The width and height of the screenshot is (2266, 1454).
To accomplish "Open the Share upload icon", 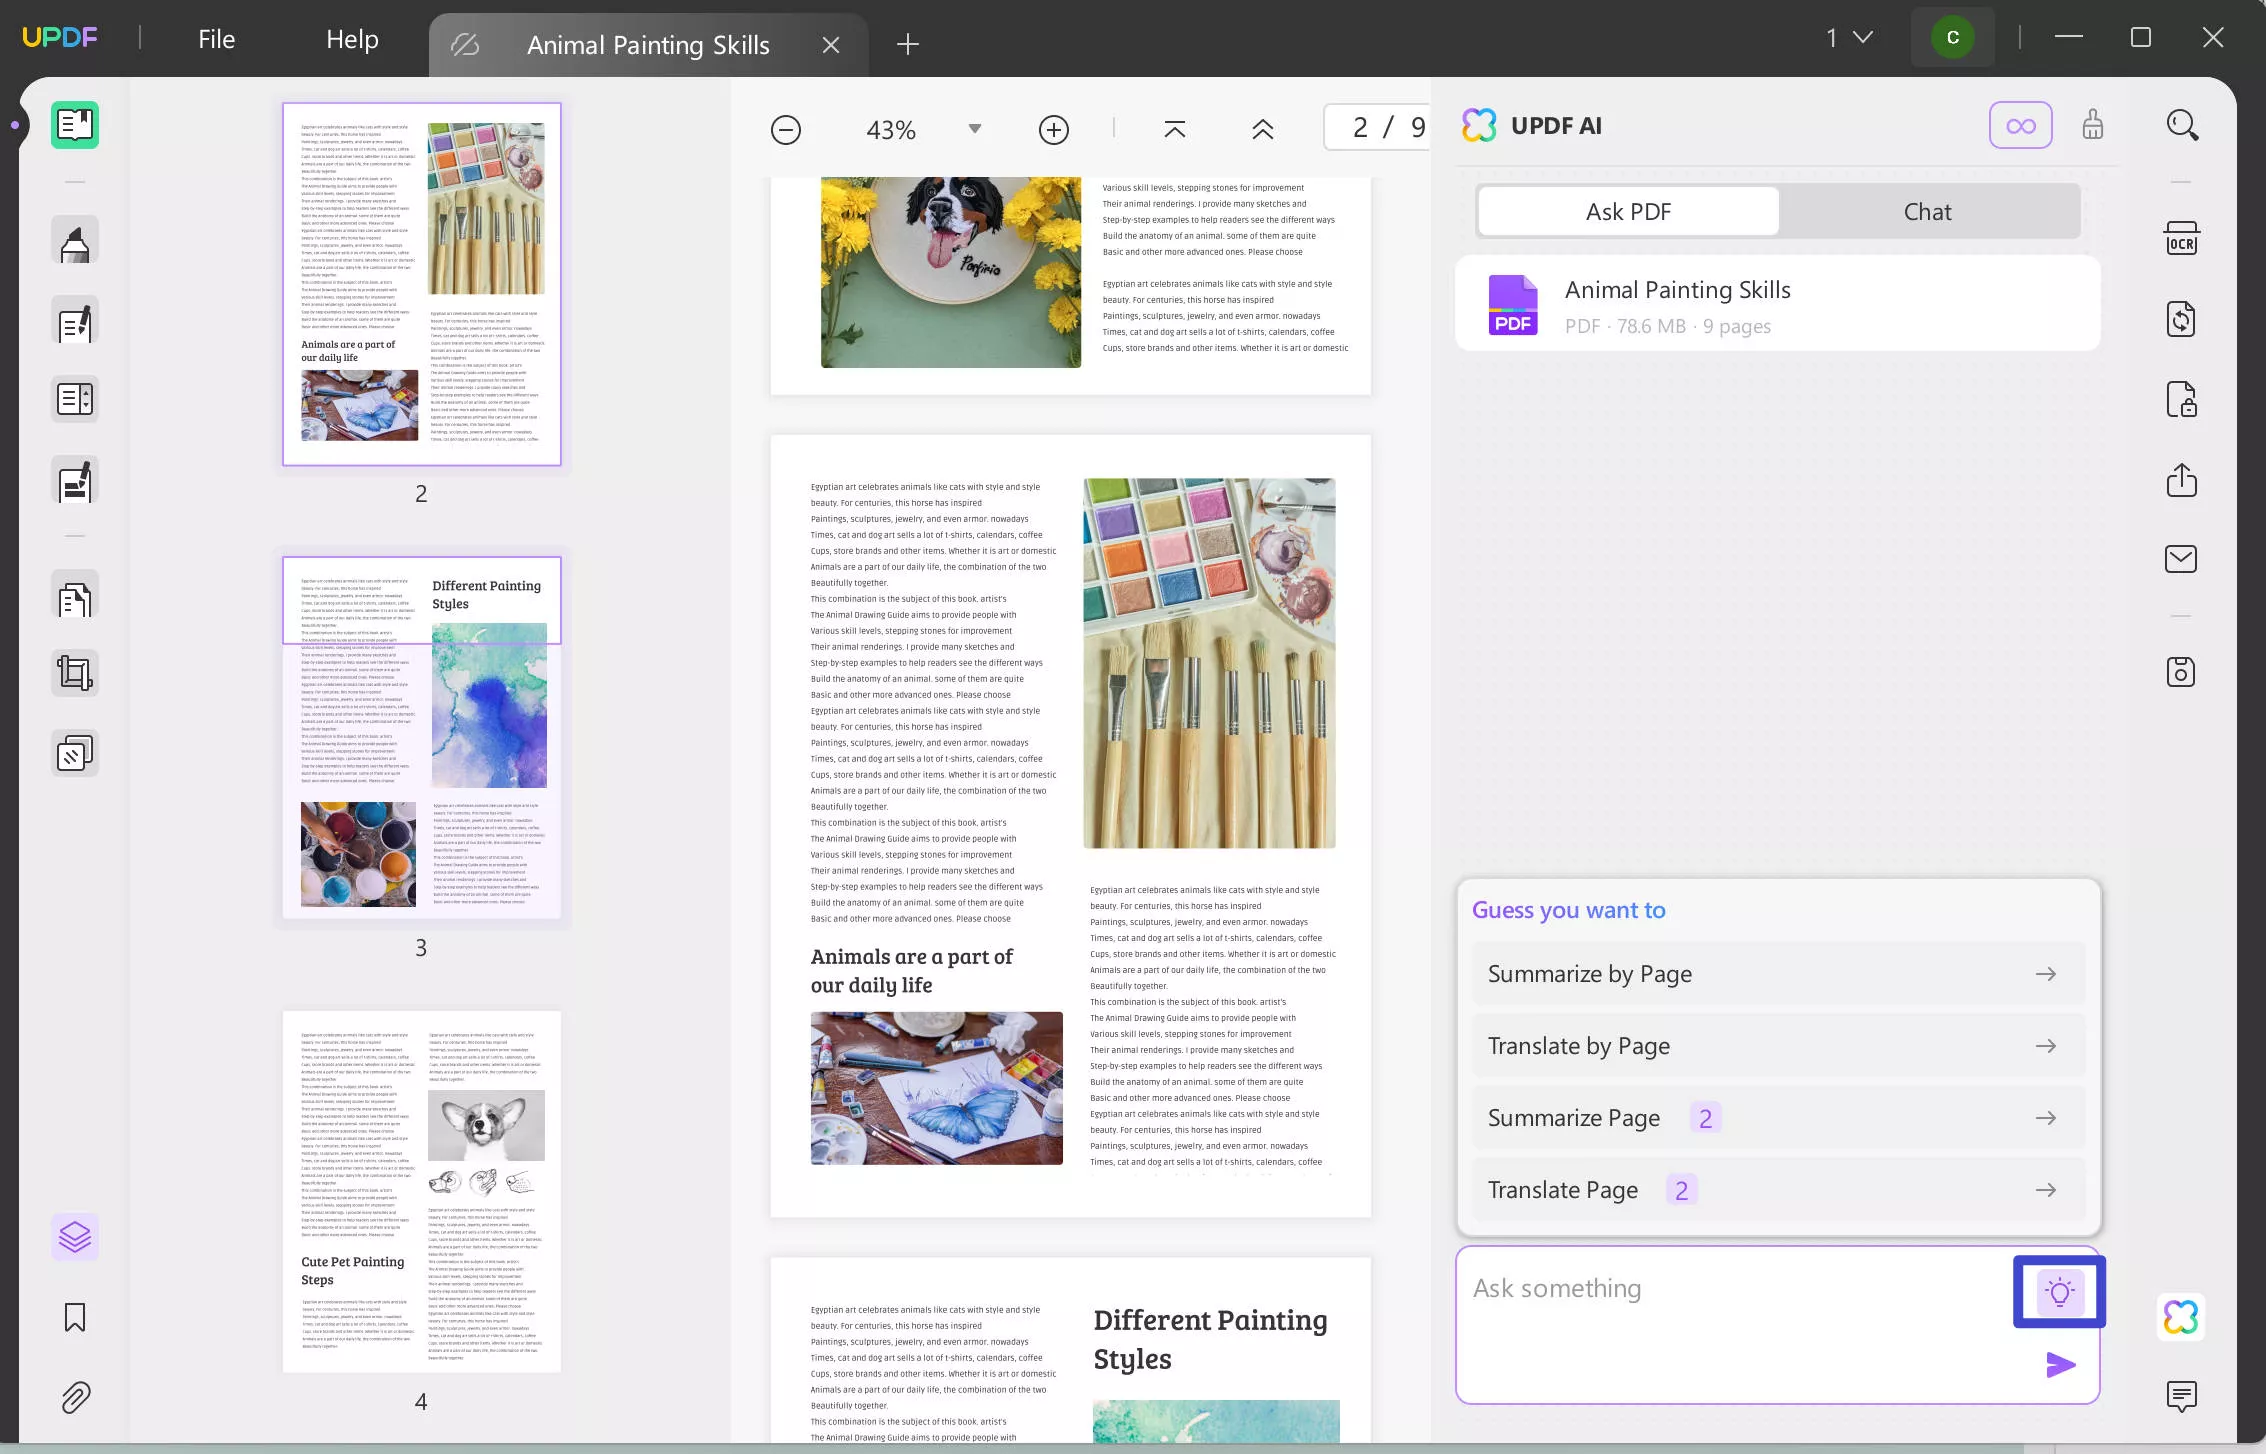I will coord(2182,480).
